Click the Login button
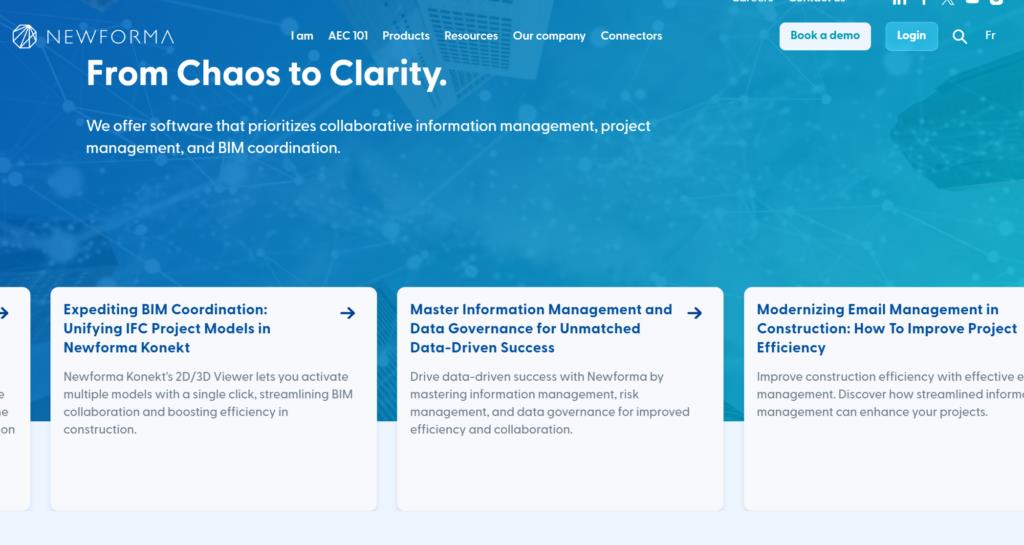This screenshot has width=1024, height=545. (911, 36)
